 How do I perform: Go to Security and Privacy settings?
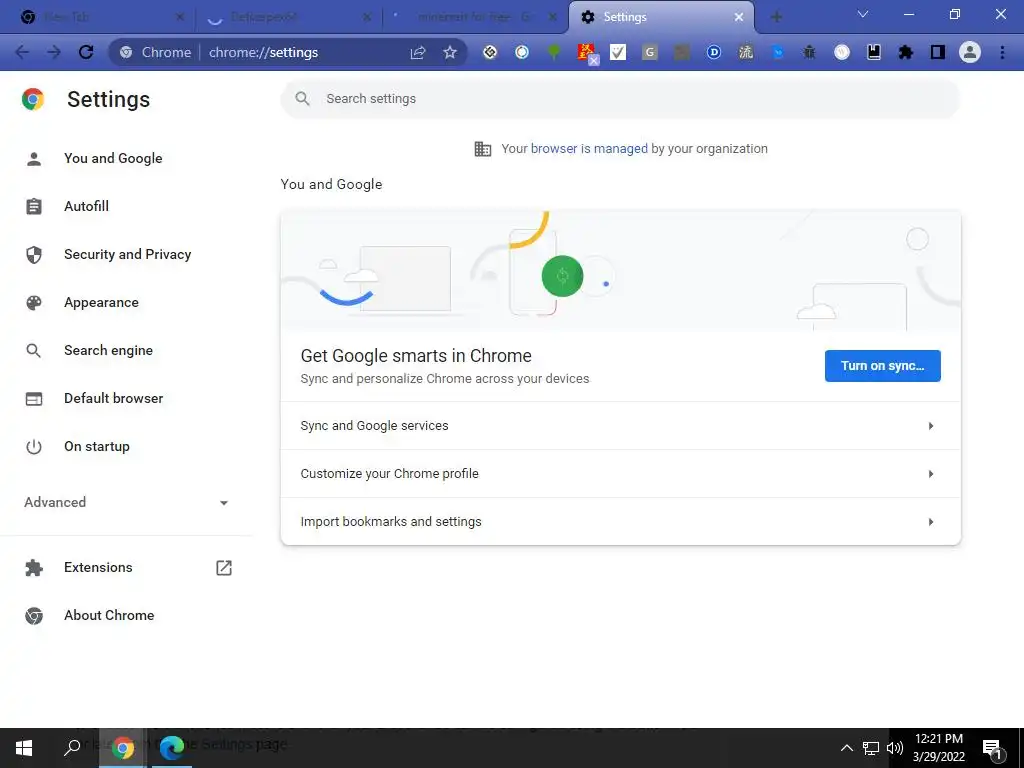point(127,254)
